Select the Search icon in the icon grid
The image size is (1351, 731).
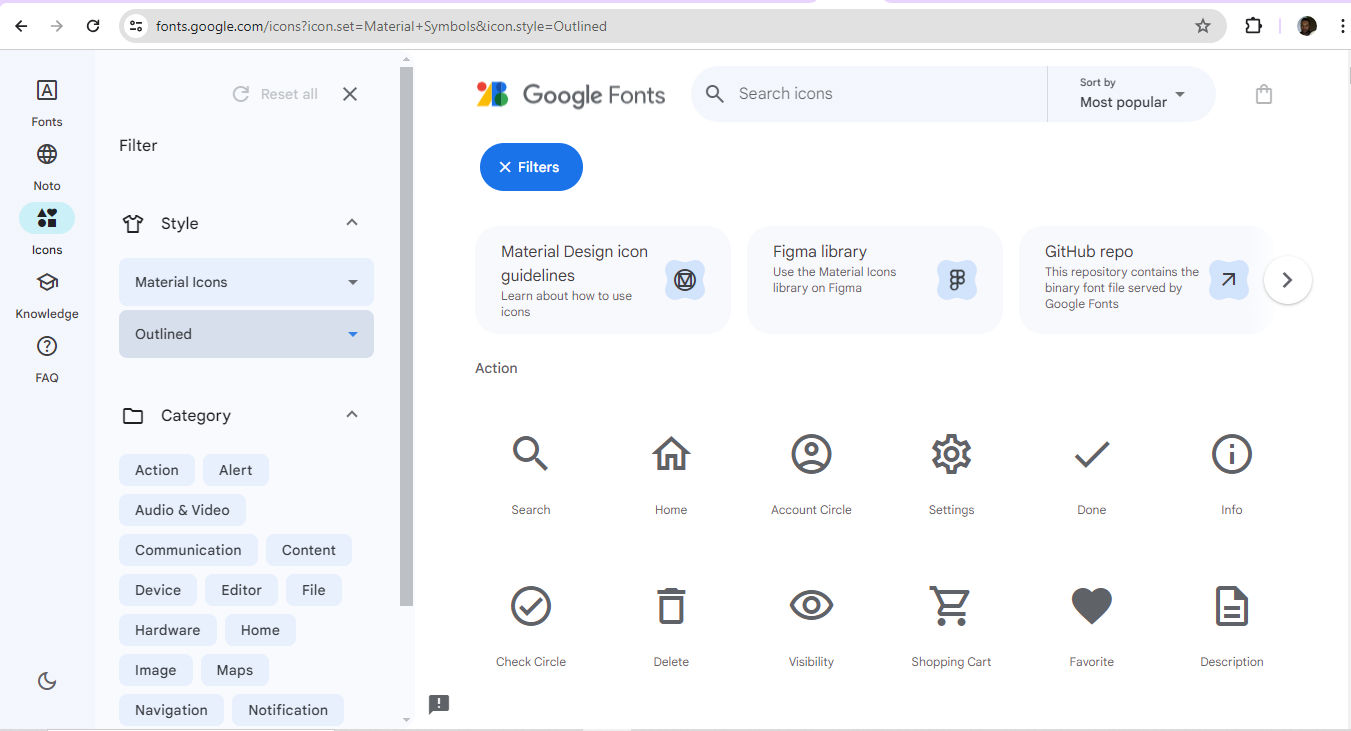click(530, 453)
